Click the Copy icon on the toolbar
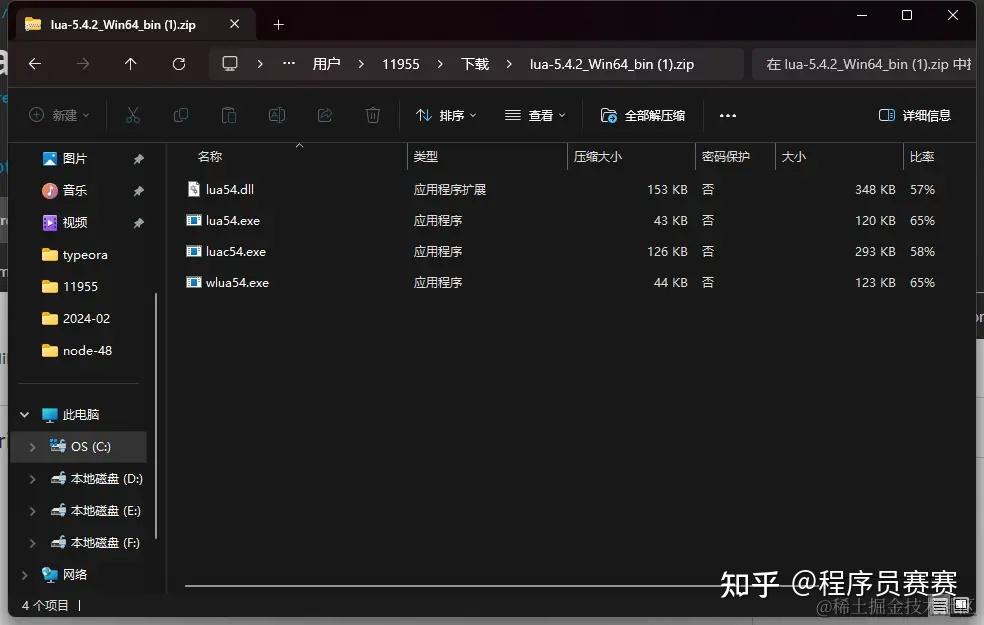The width and height of the screenshot is (984, 625). pos(181,115)
